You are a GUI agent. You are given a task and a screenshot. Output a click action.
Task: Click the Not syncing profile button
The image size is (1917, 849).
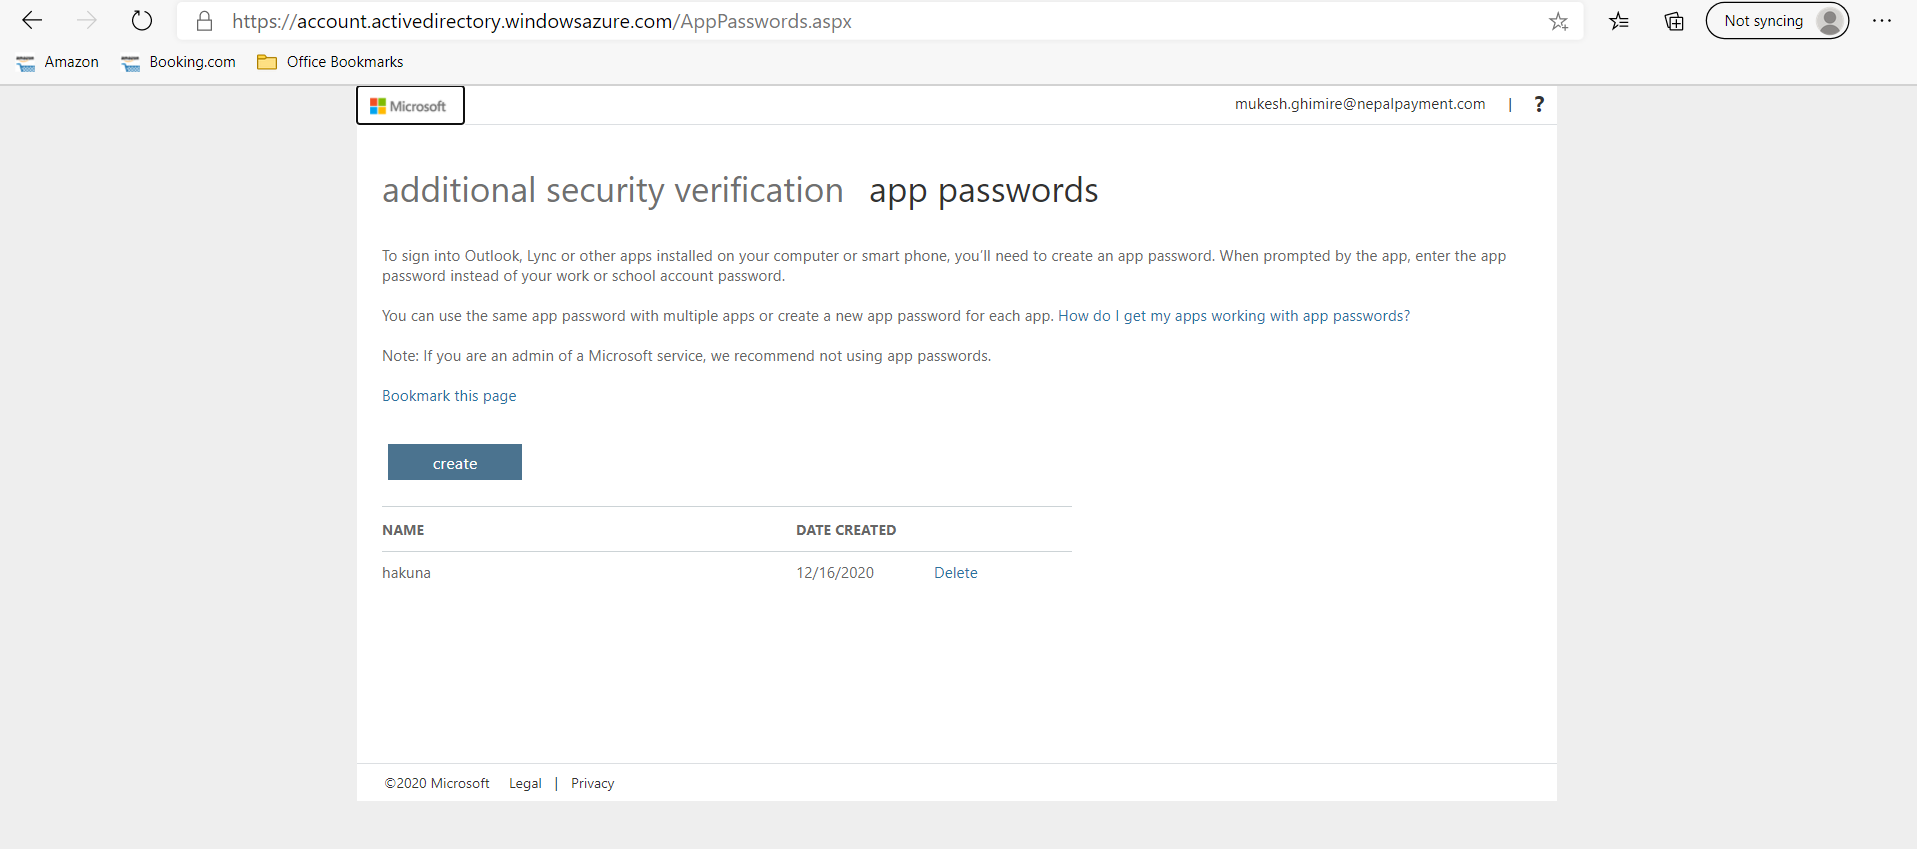pos(1777,21)
